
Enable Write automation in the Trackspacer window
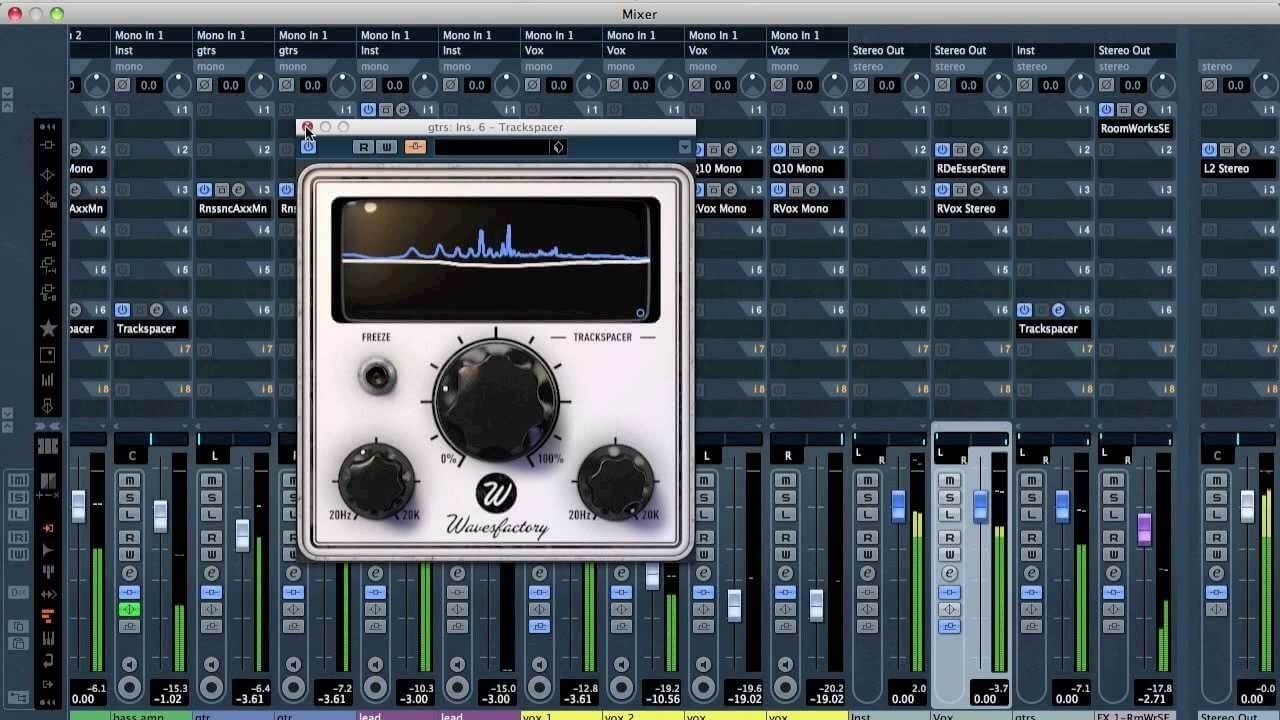[386, 147]
